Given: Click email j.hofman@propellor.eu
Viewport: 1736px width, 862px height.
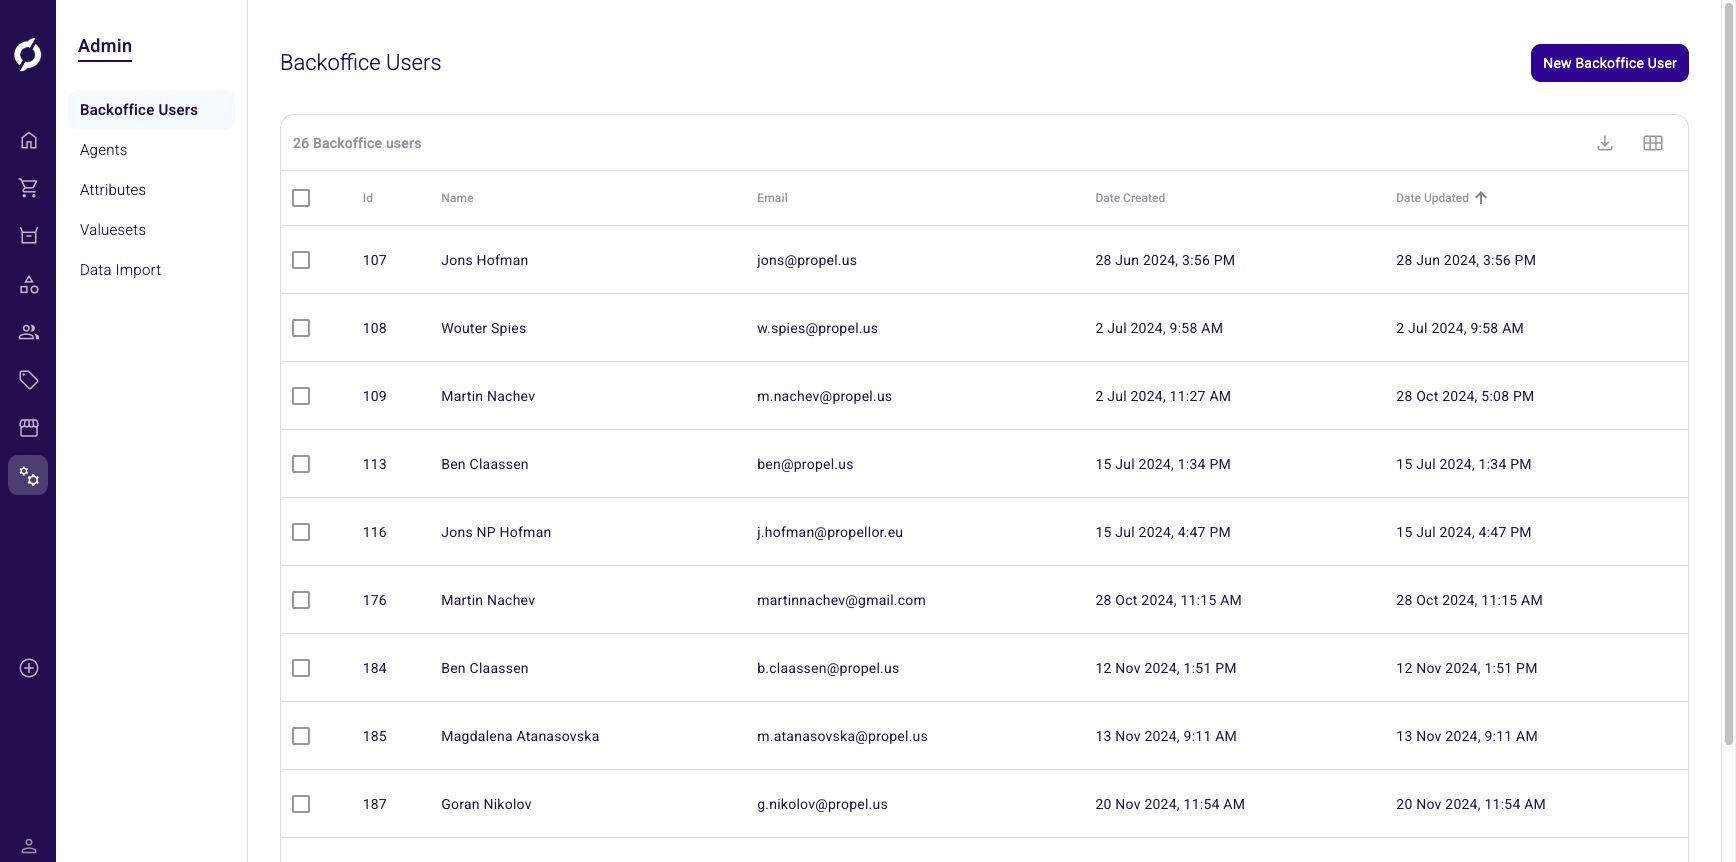Looking at the screenshot, I should (x=830, y=532).
